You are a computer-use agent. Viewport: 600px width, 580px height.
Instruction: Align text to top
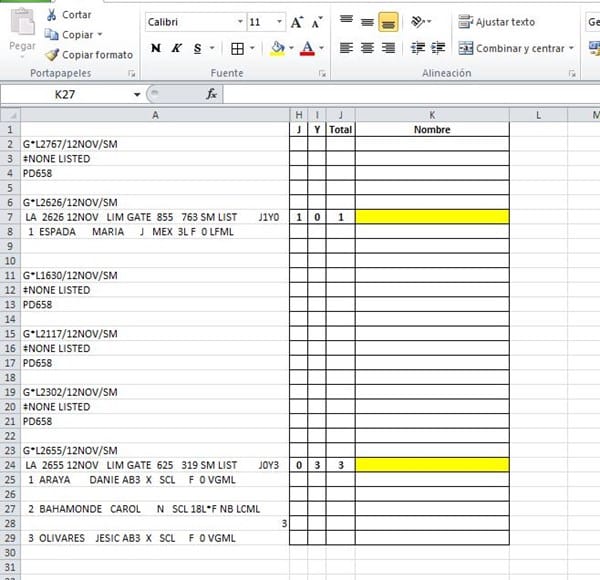point(346,19)
